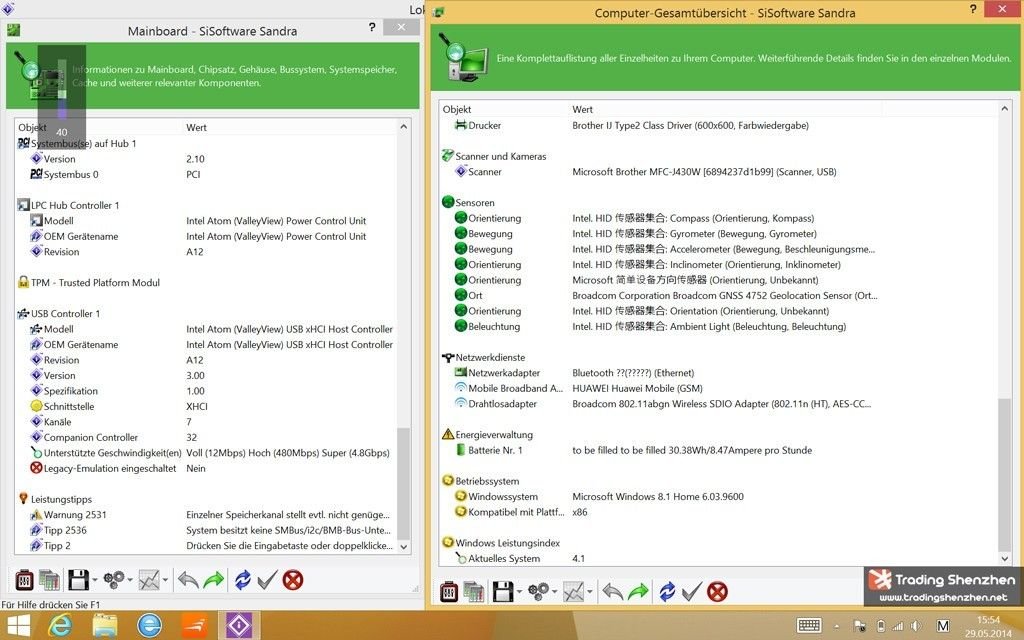This screenshot has height=640, width=1024.
Task: Click the Objekt column header in Computer-Gesamtübersicht list
Action: (x=457, y=109)
